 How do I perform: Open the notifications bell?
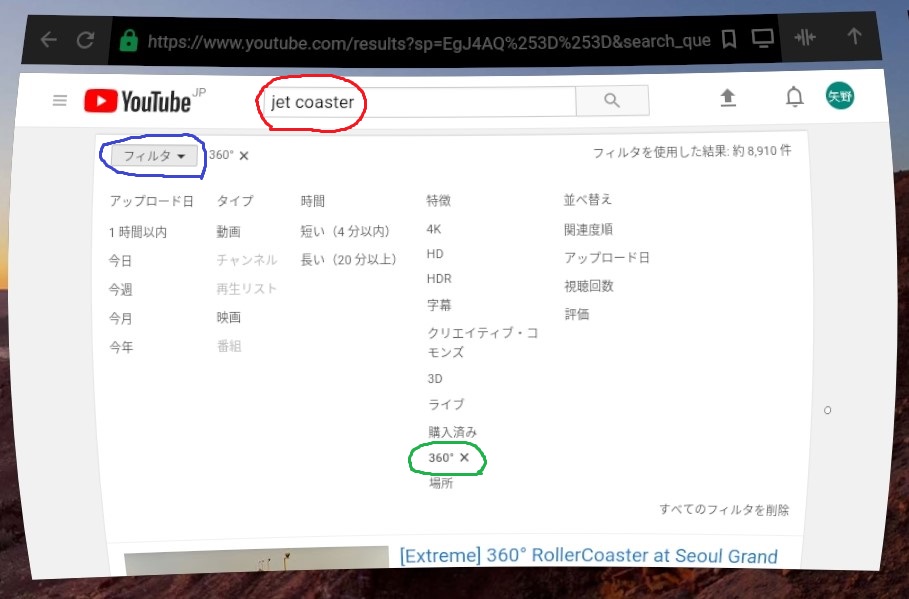point(794,97)
